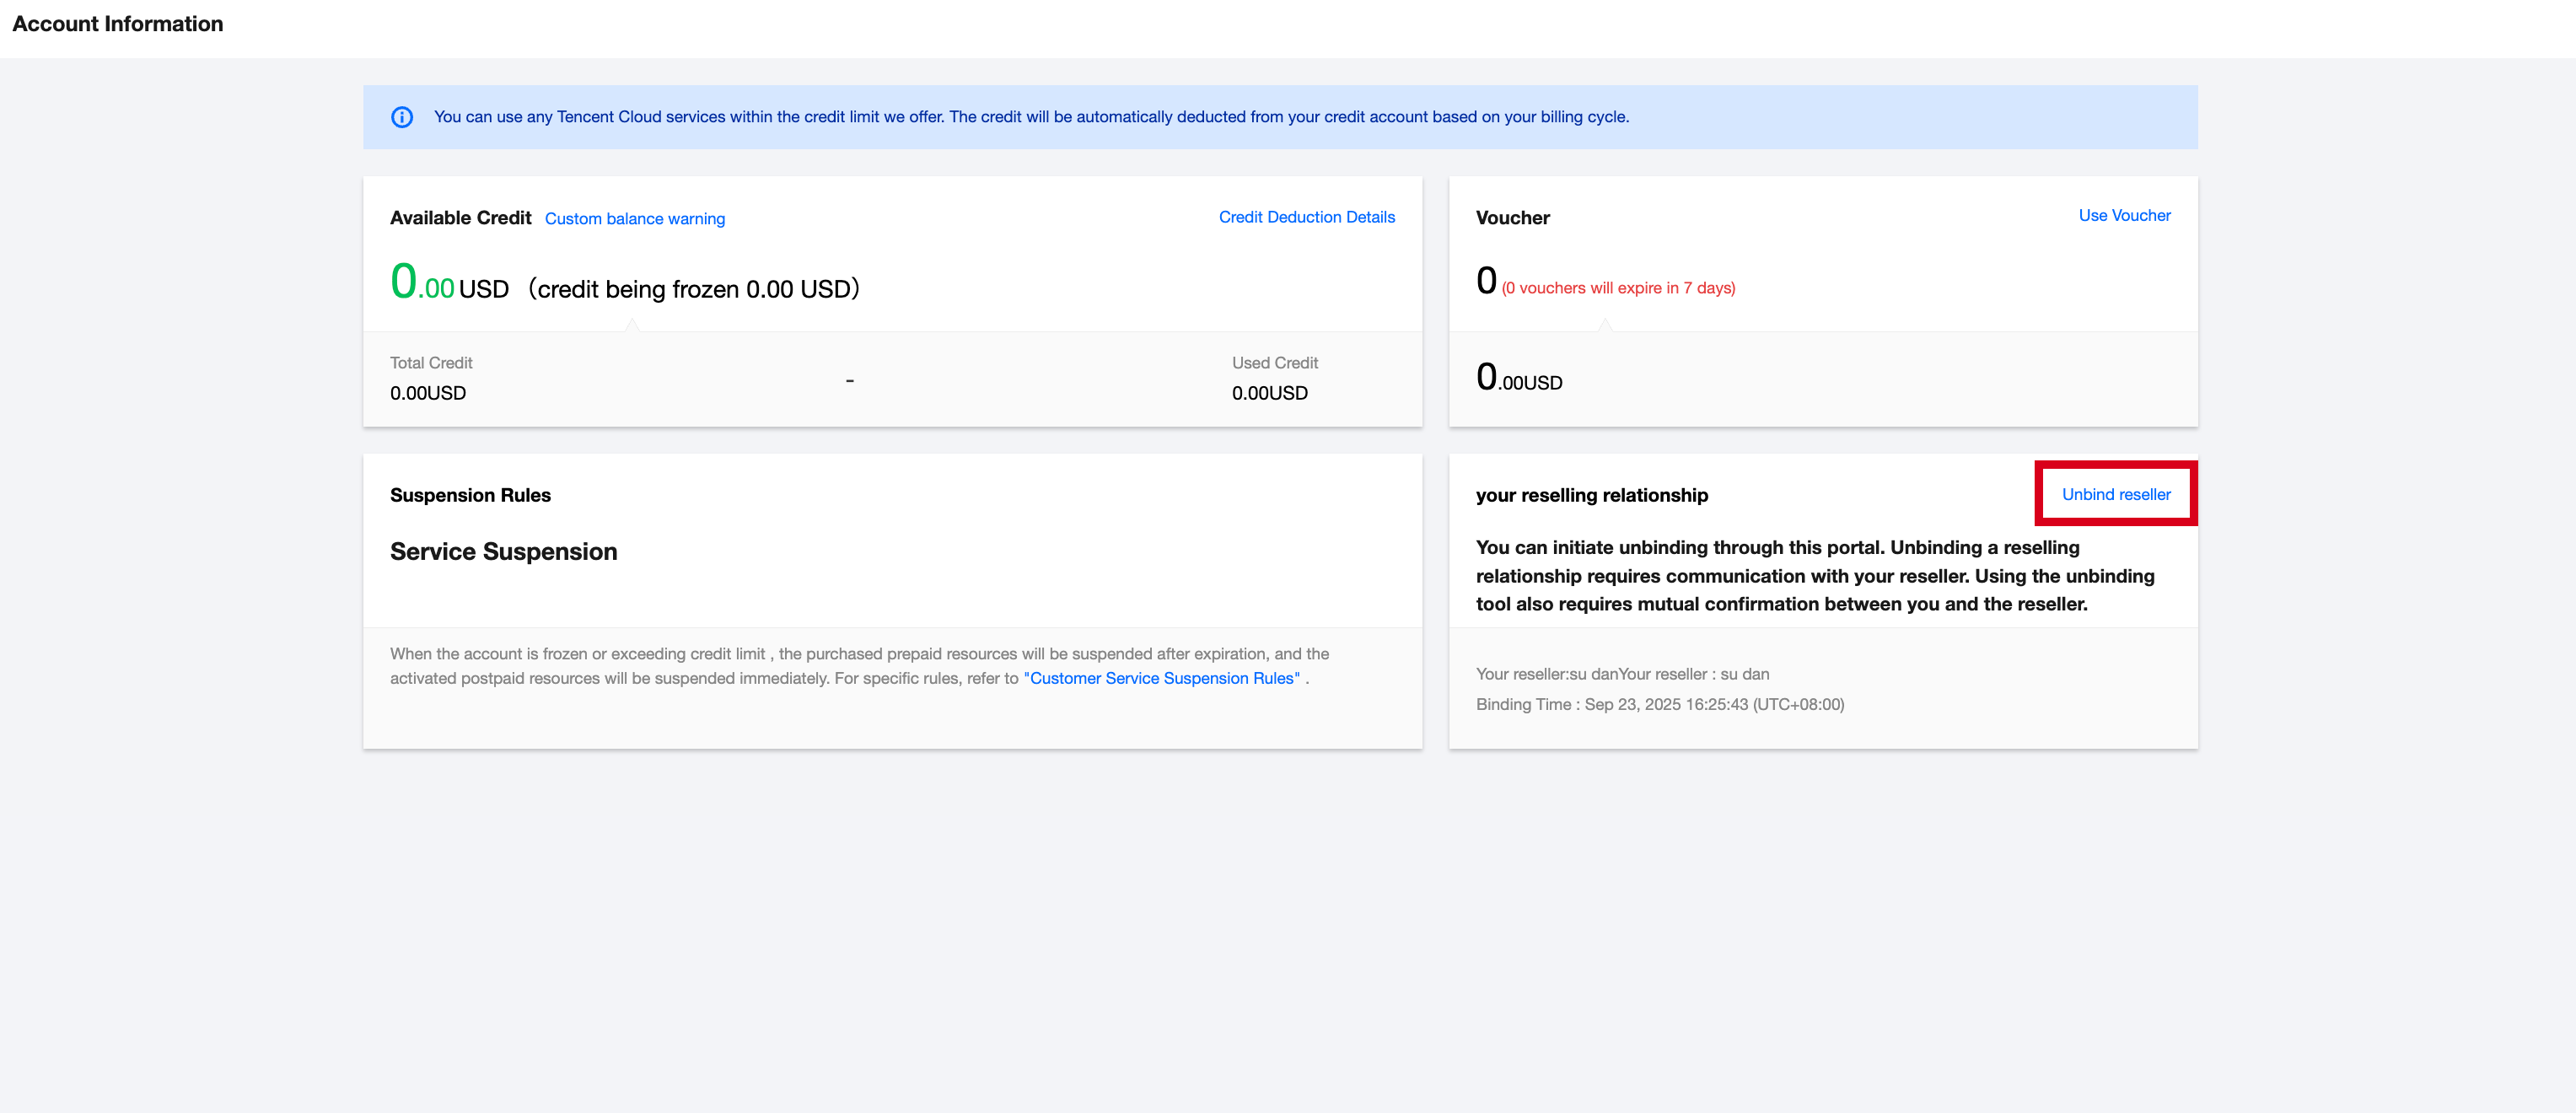Click the blue info icon in the banner

[x=402, y=117]
